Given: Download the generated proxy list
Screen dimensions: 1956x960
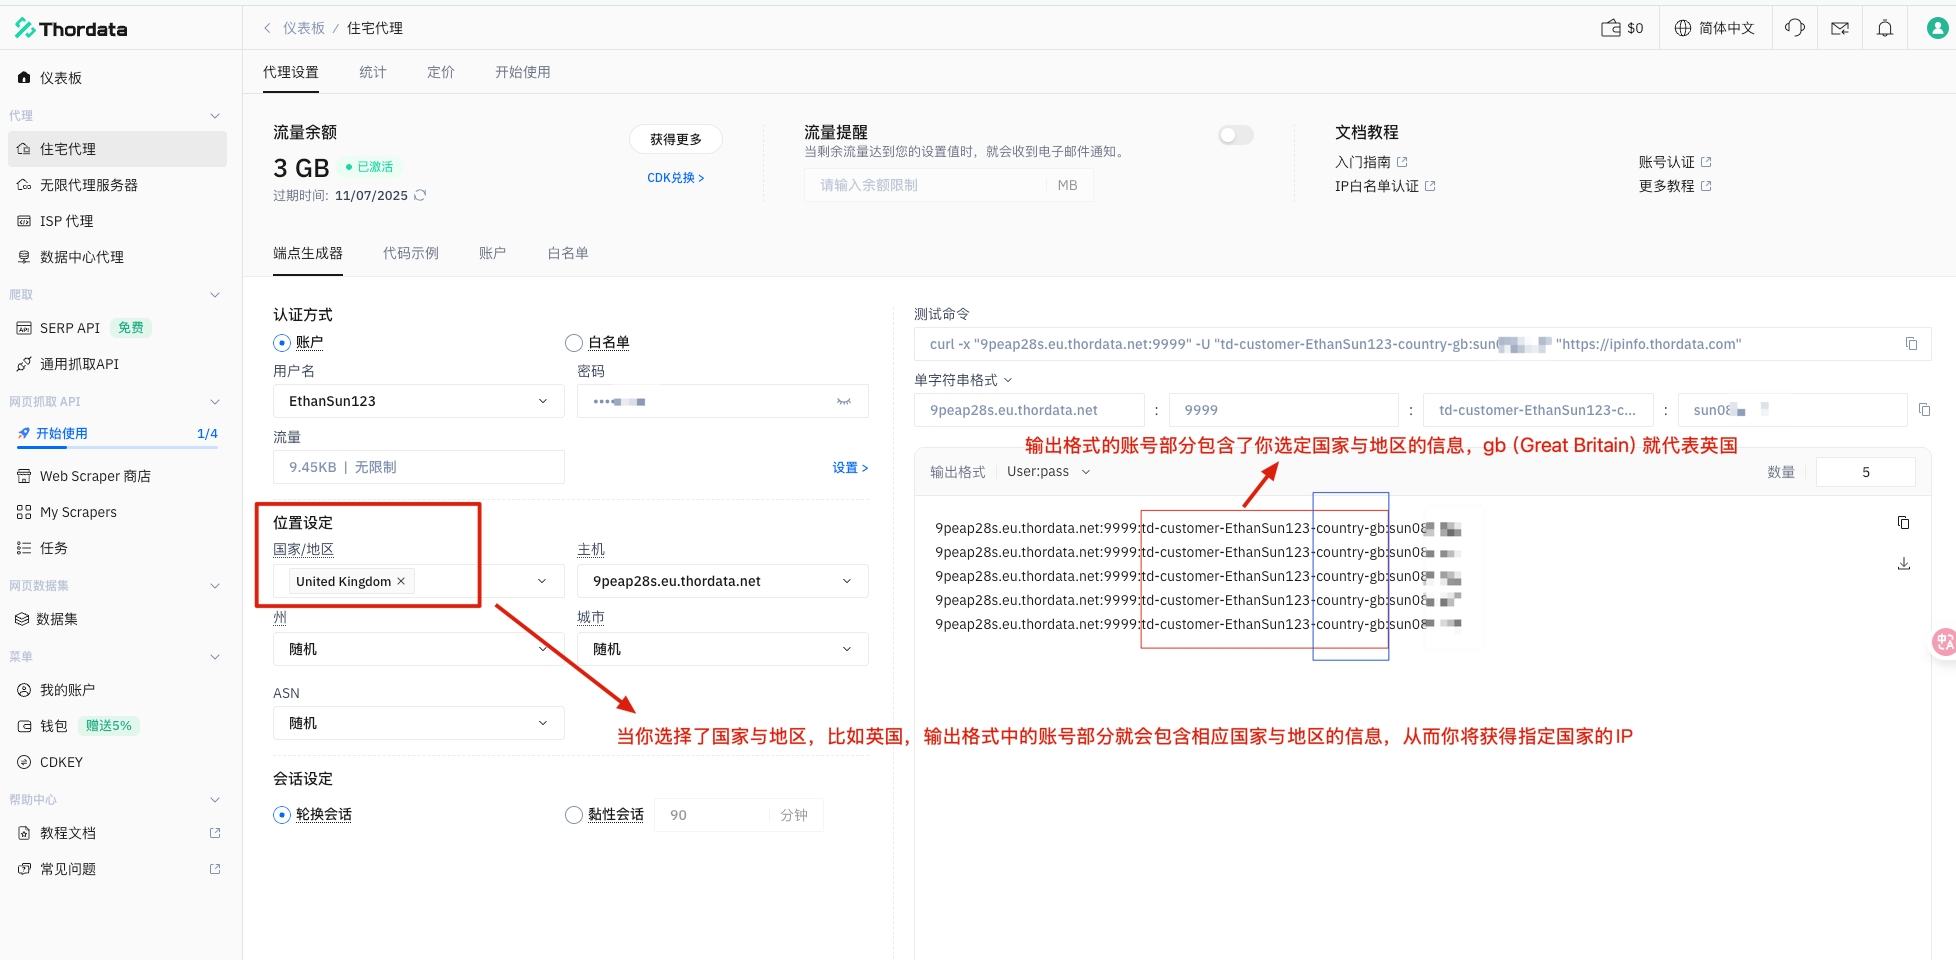Looking at the screenshot, I should point(1903,564).
